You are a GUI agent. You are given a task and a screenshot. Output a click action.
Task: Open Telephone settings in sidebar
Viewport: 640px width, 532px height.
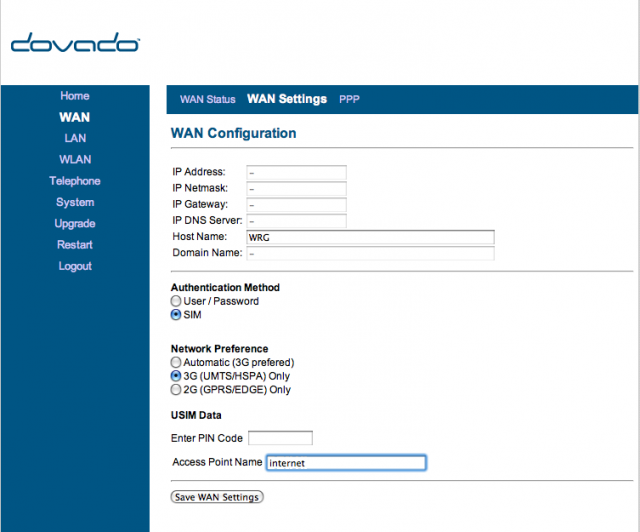tap(75, 181)
